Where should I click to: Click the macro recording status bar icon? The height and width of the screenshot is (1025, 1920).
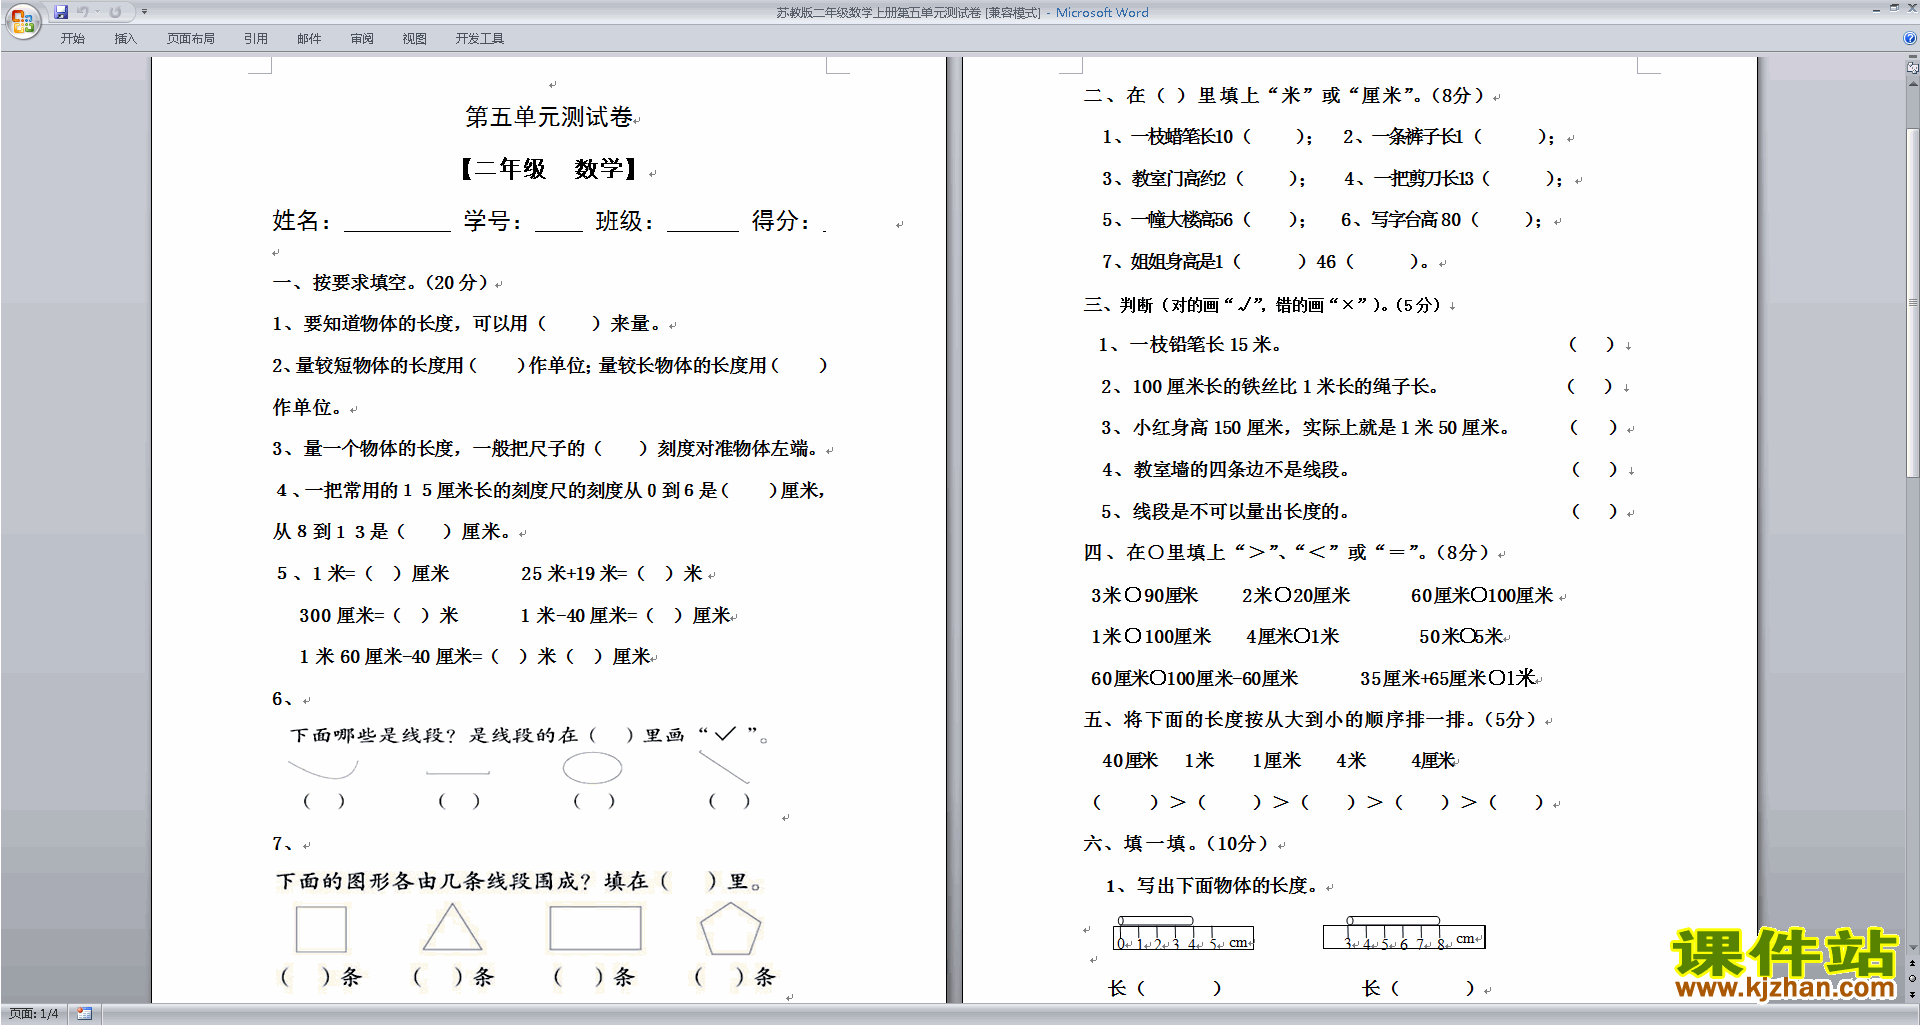[x=85, y=1014]
